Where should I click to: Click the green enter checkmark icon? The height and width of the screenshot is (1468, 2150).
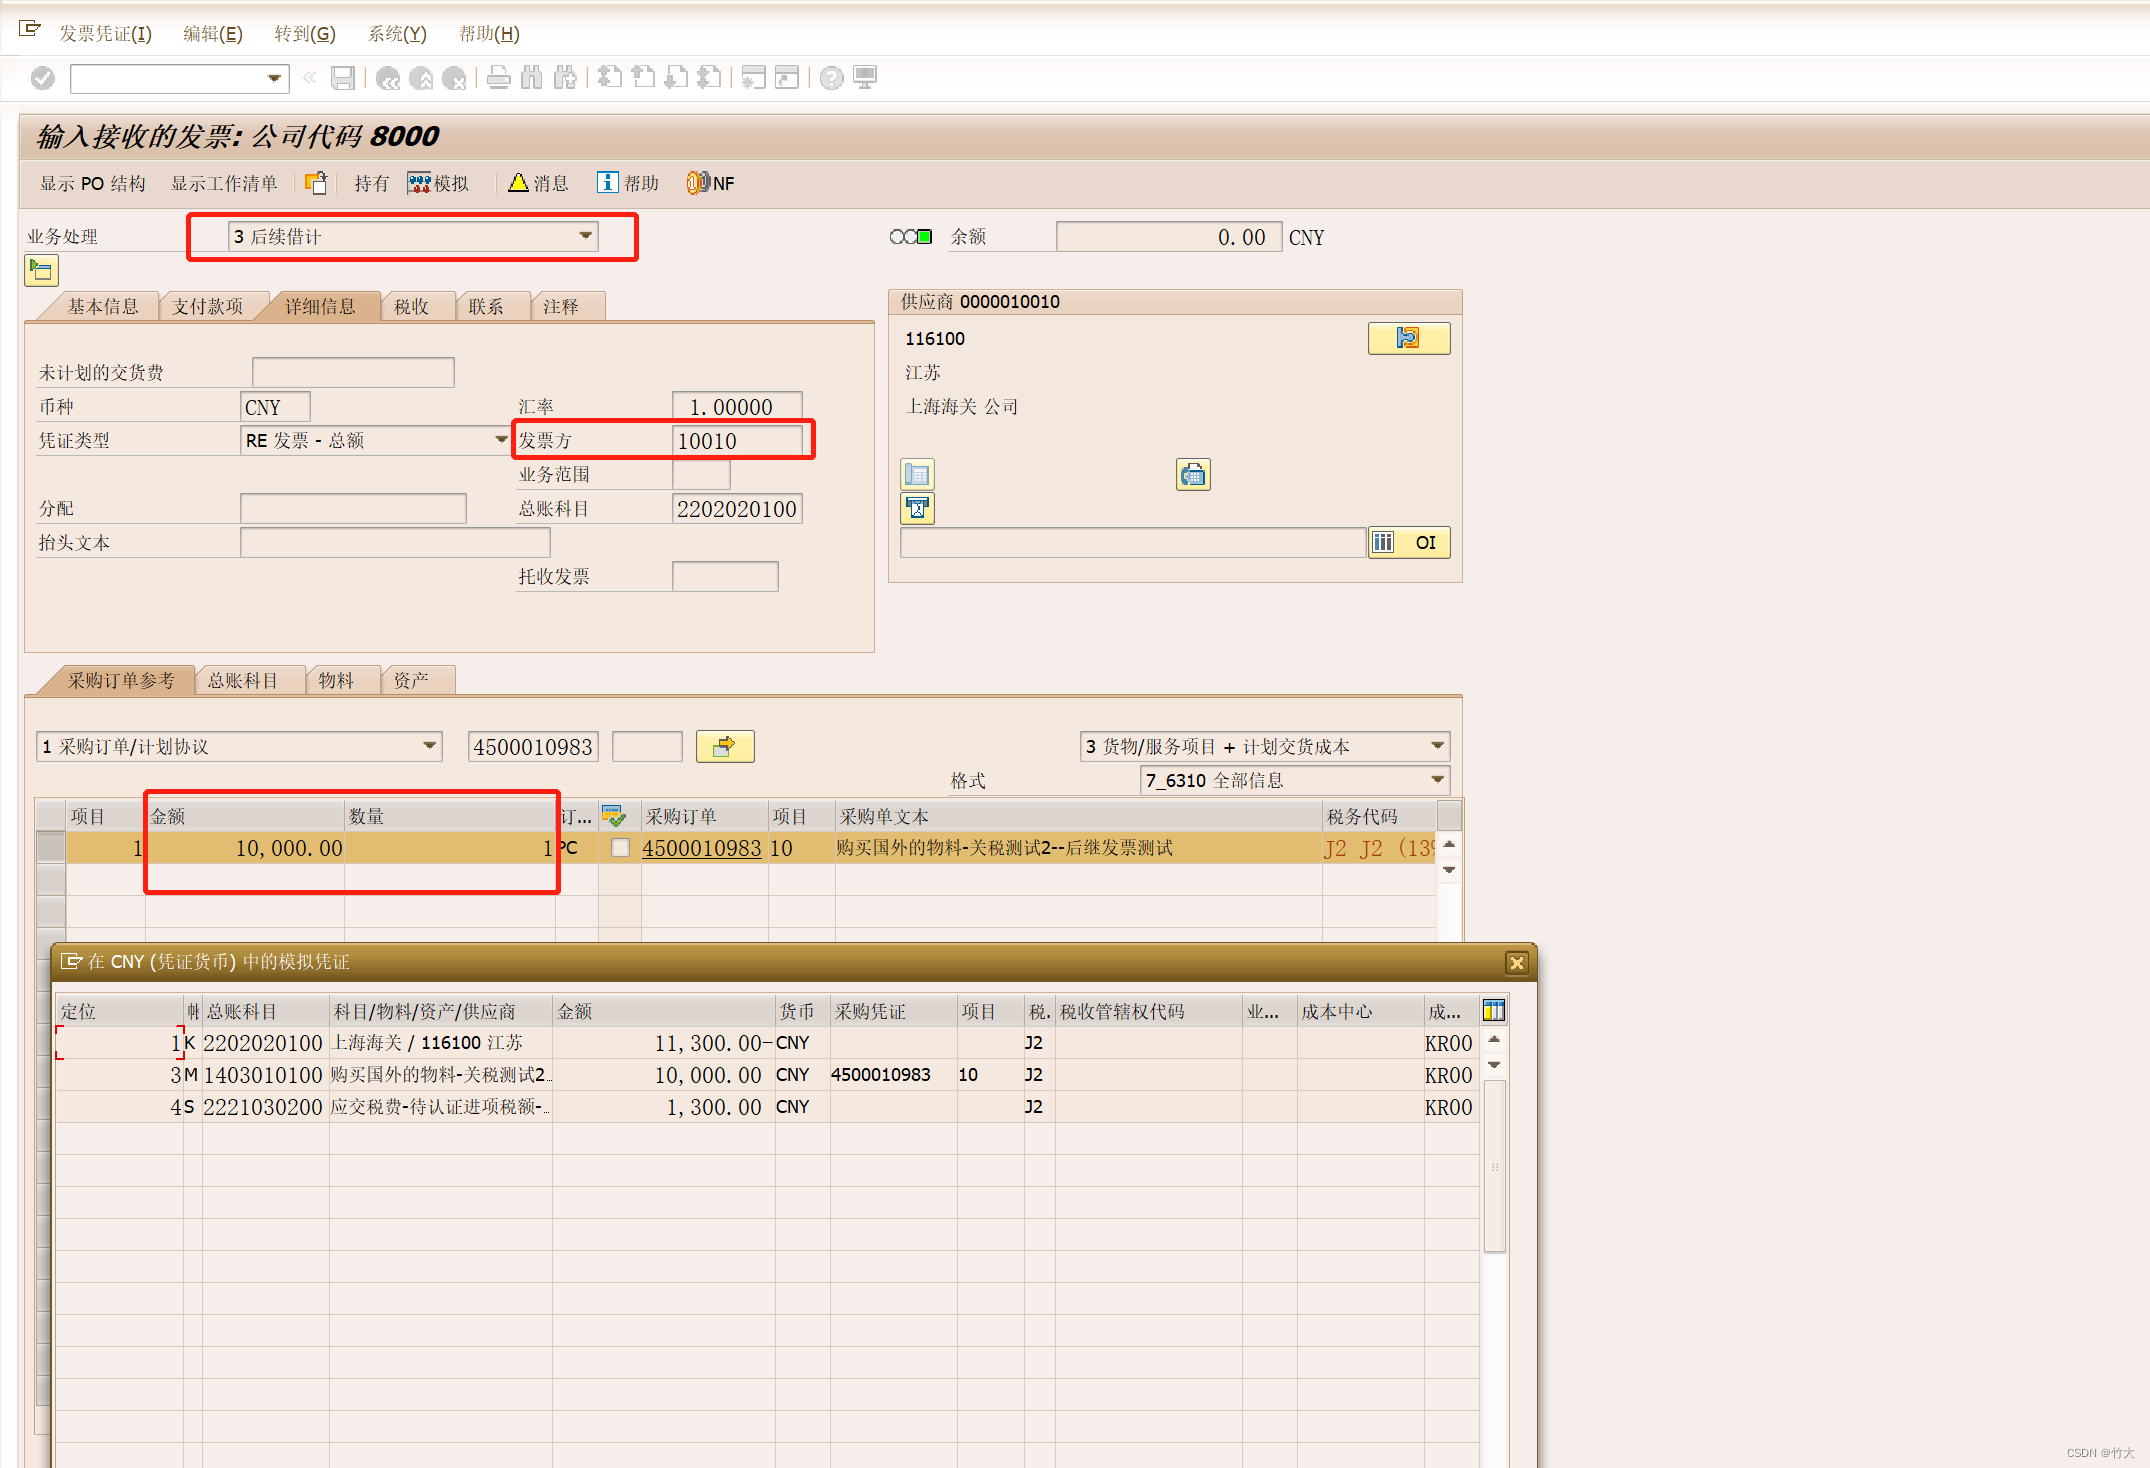point(43,78)
